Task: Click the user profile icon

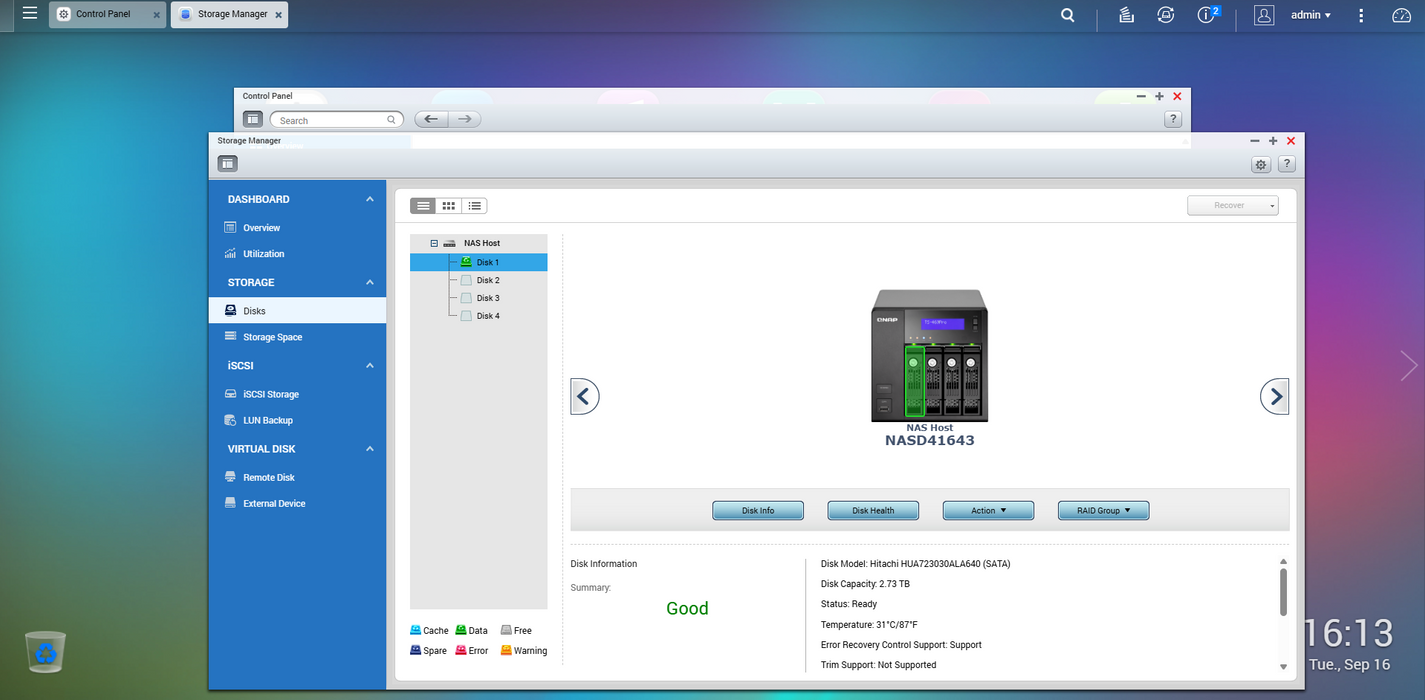Action: pos(1264,15)
